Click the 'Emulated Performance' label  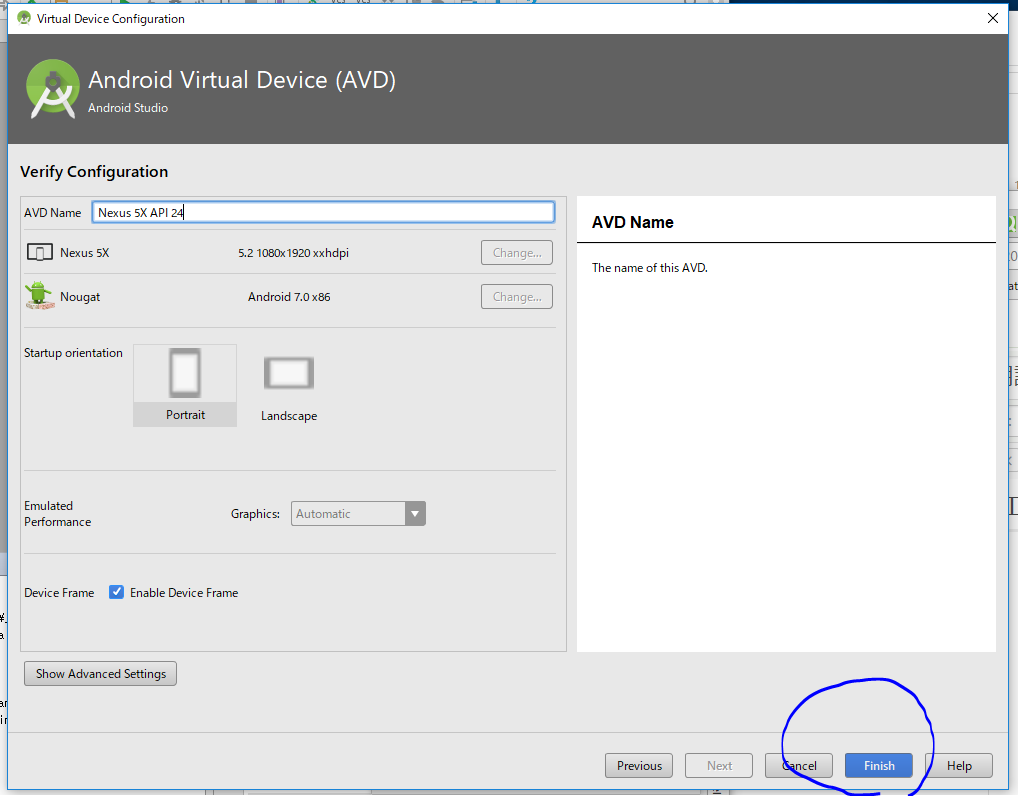[x=58, y=514]
